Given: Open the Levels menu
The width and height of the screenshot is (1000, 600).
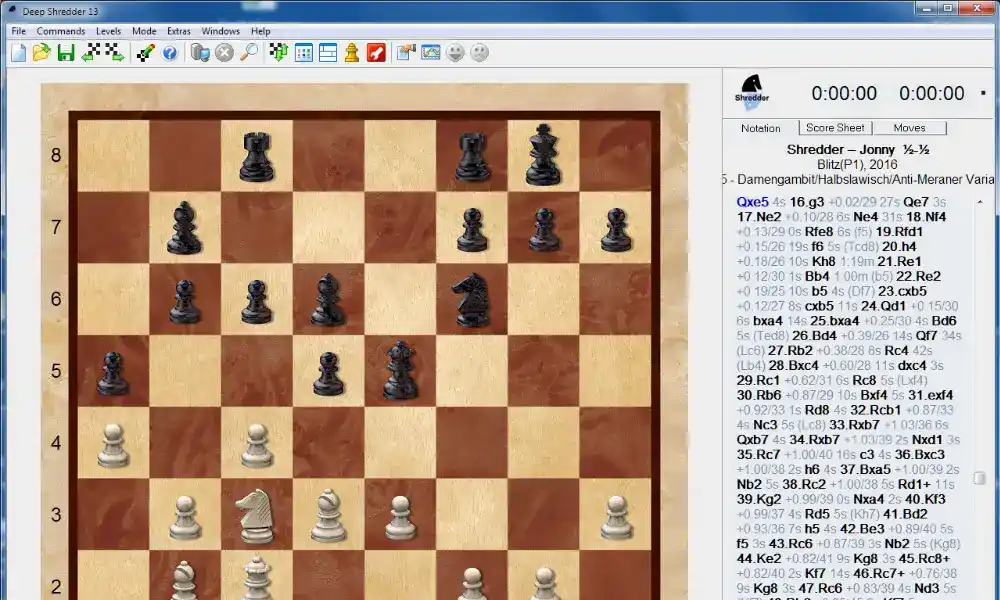Looking at the screenshot, I should [107, 30].
